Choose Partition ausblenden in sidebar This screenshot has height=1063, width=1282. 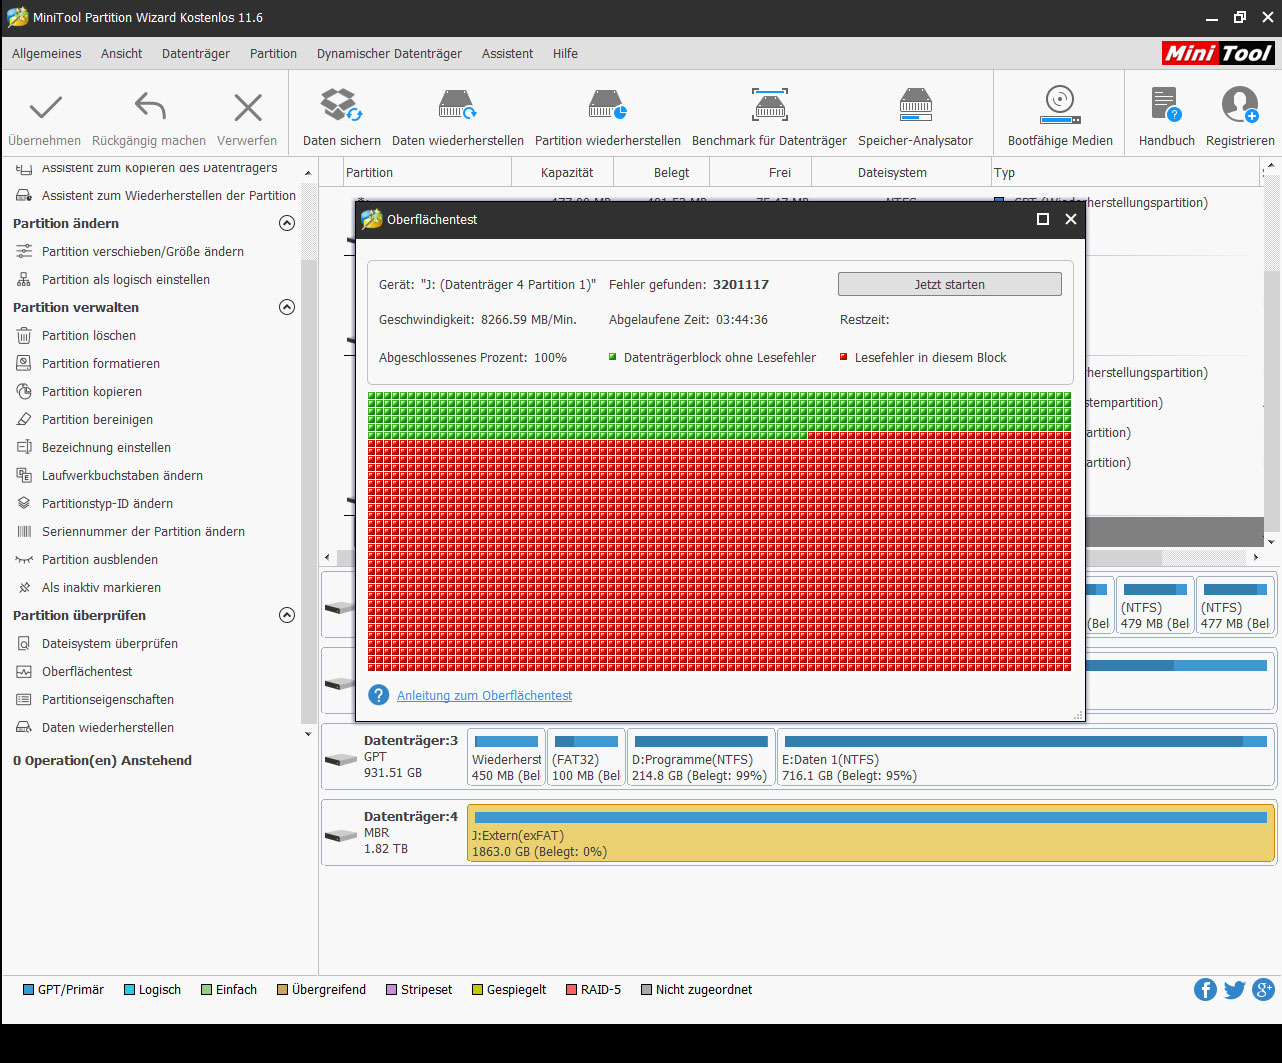point(100,560)
